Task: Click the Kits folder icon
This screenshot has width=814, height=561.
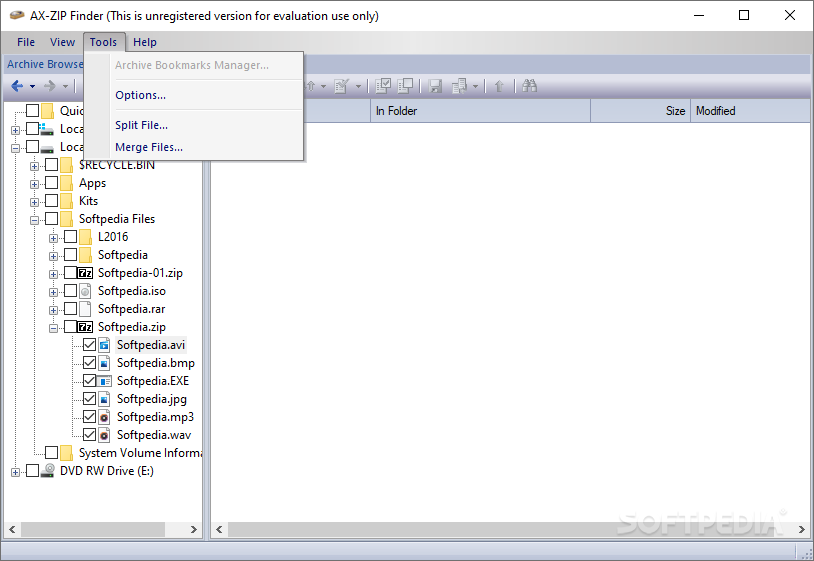Action: pos(66,201)
